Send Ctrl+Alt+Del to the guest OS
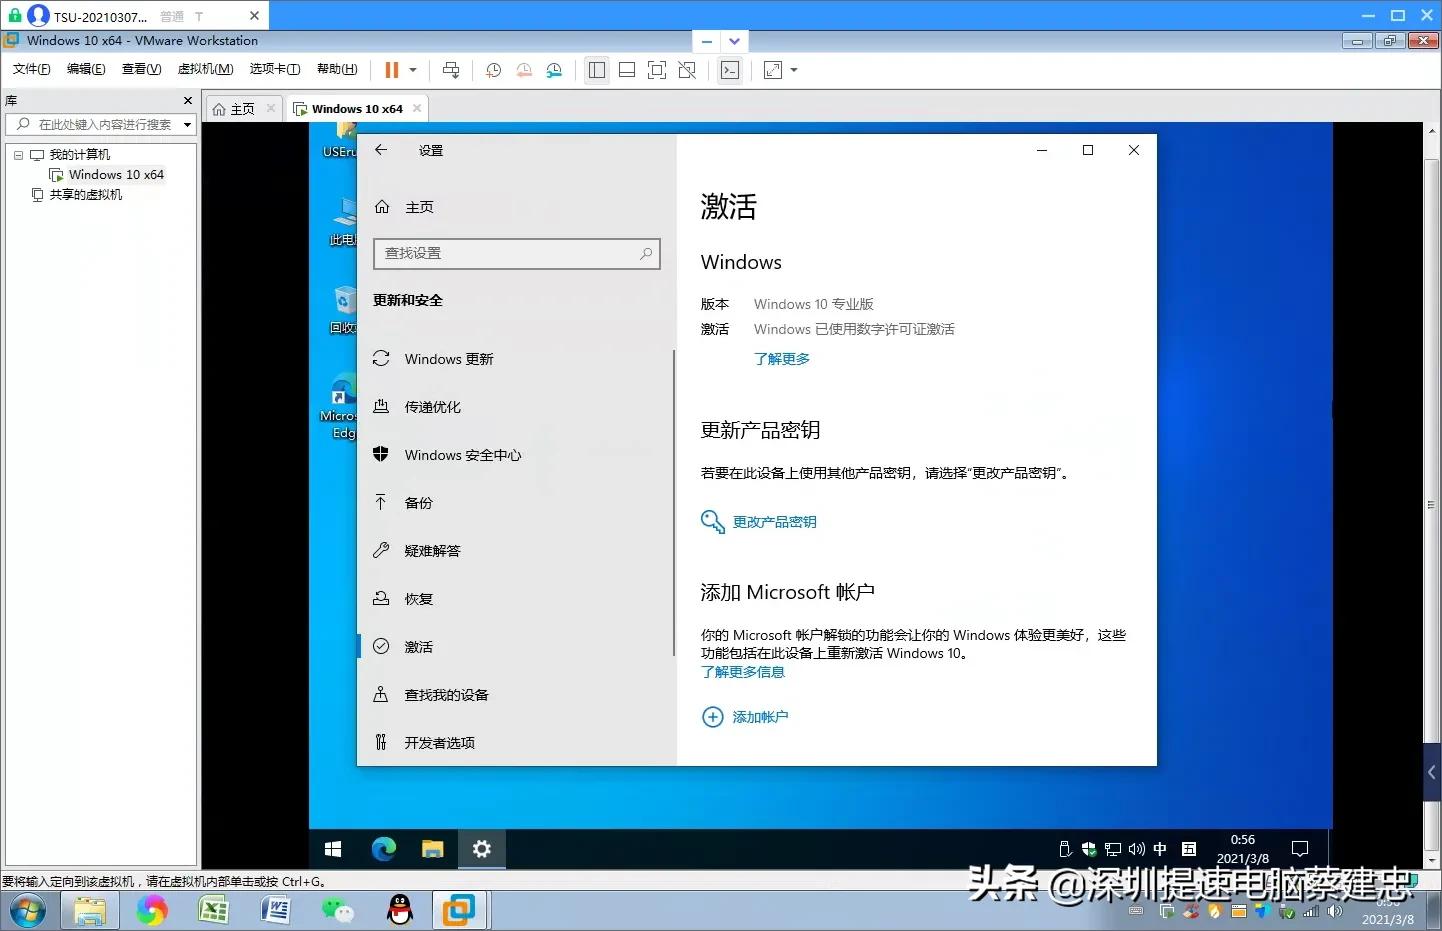The height and width of the screenshot is (931, 1442). click(x=451, y=70)
